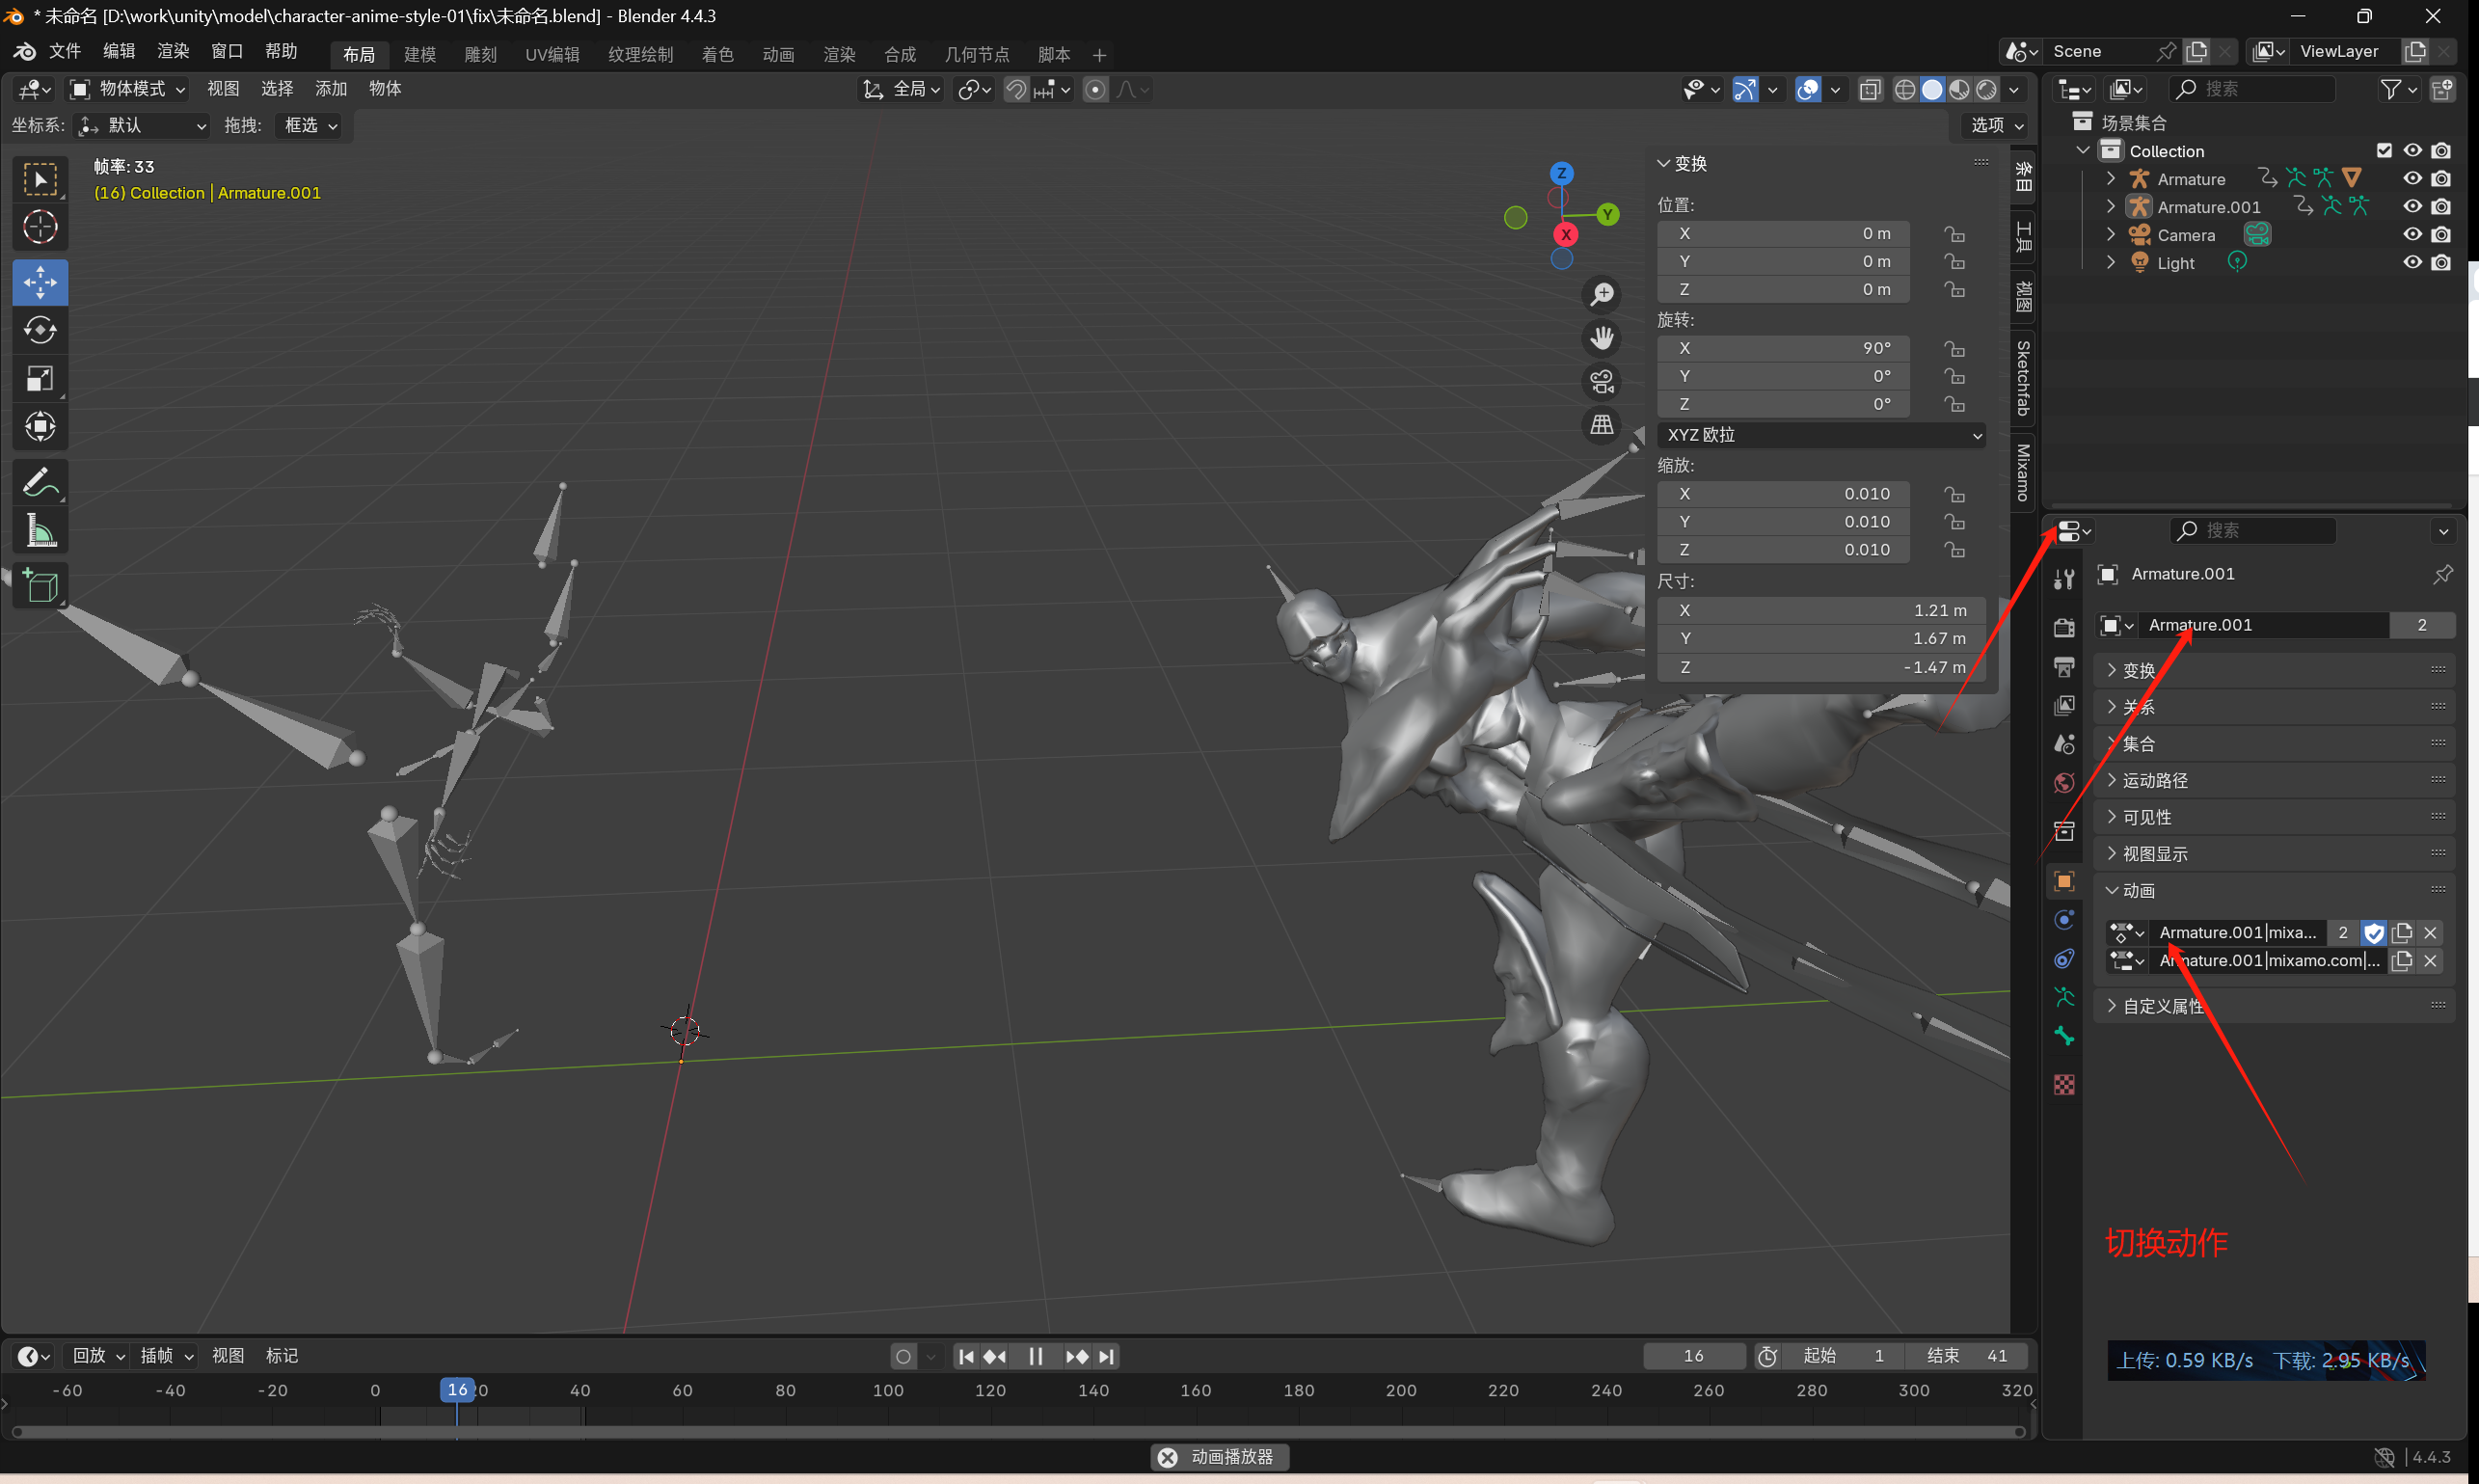Activate the Annotate pencil tool
Viewport: 2479px width, 1484px height.
tap(40, 483)
